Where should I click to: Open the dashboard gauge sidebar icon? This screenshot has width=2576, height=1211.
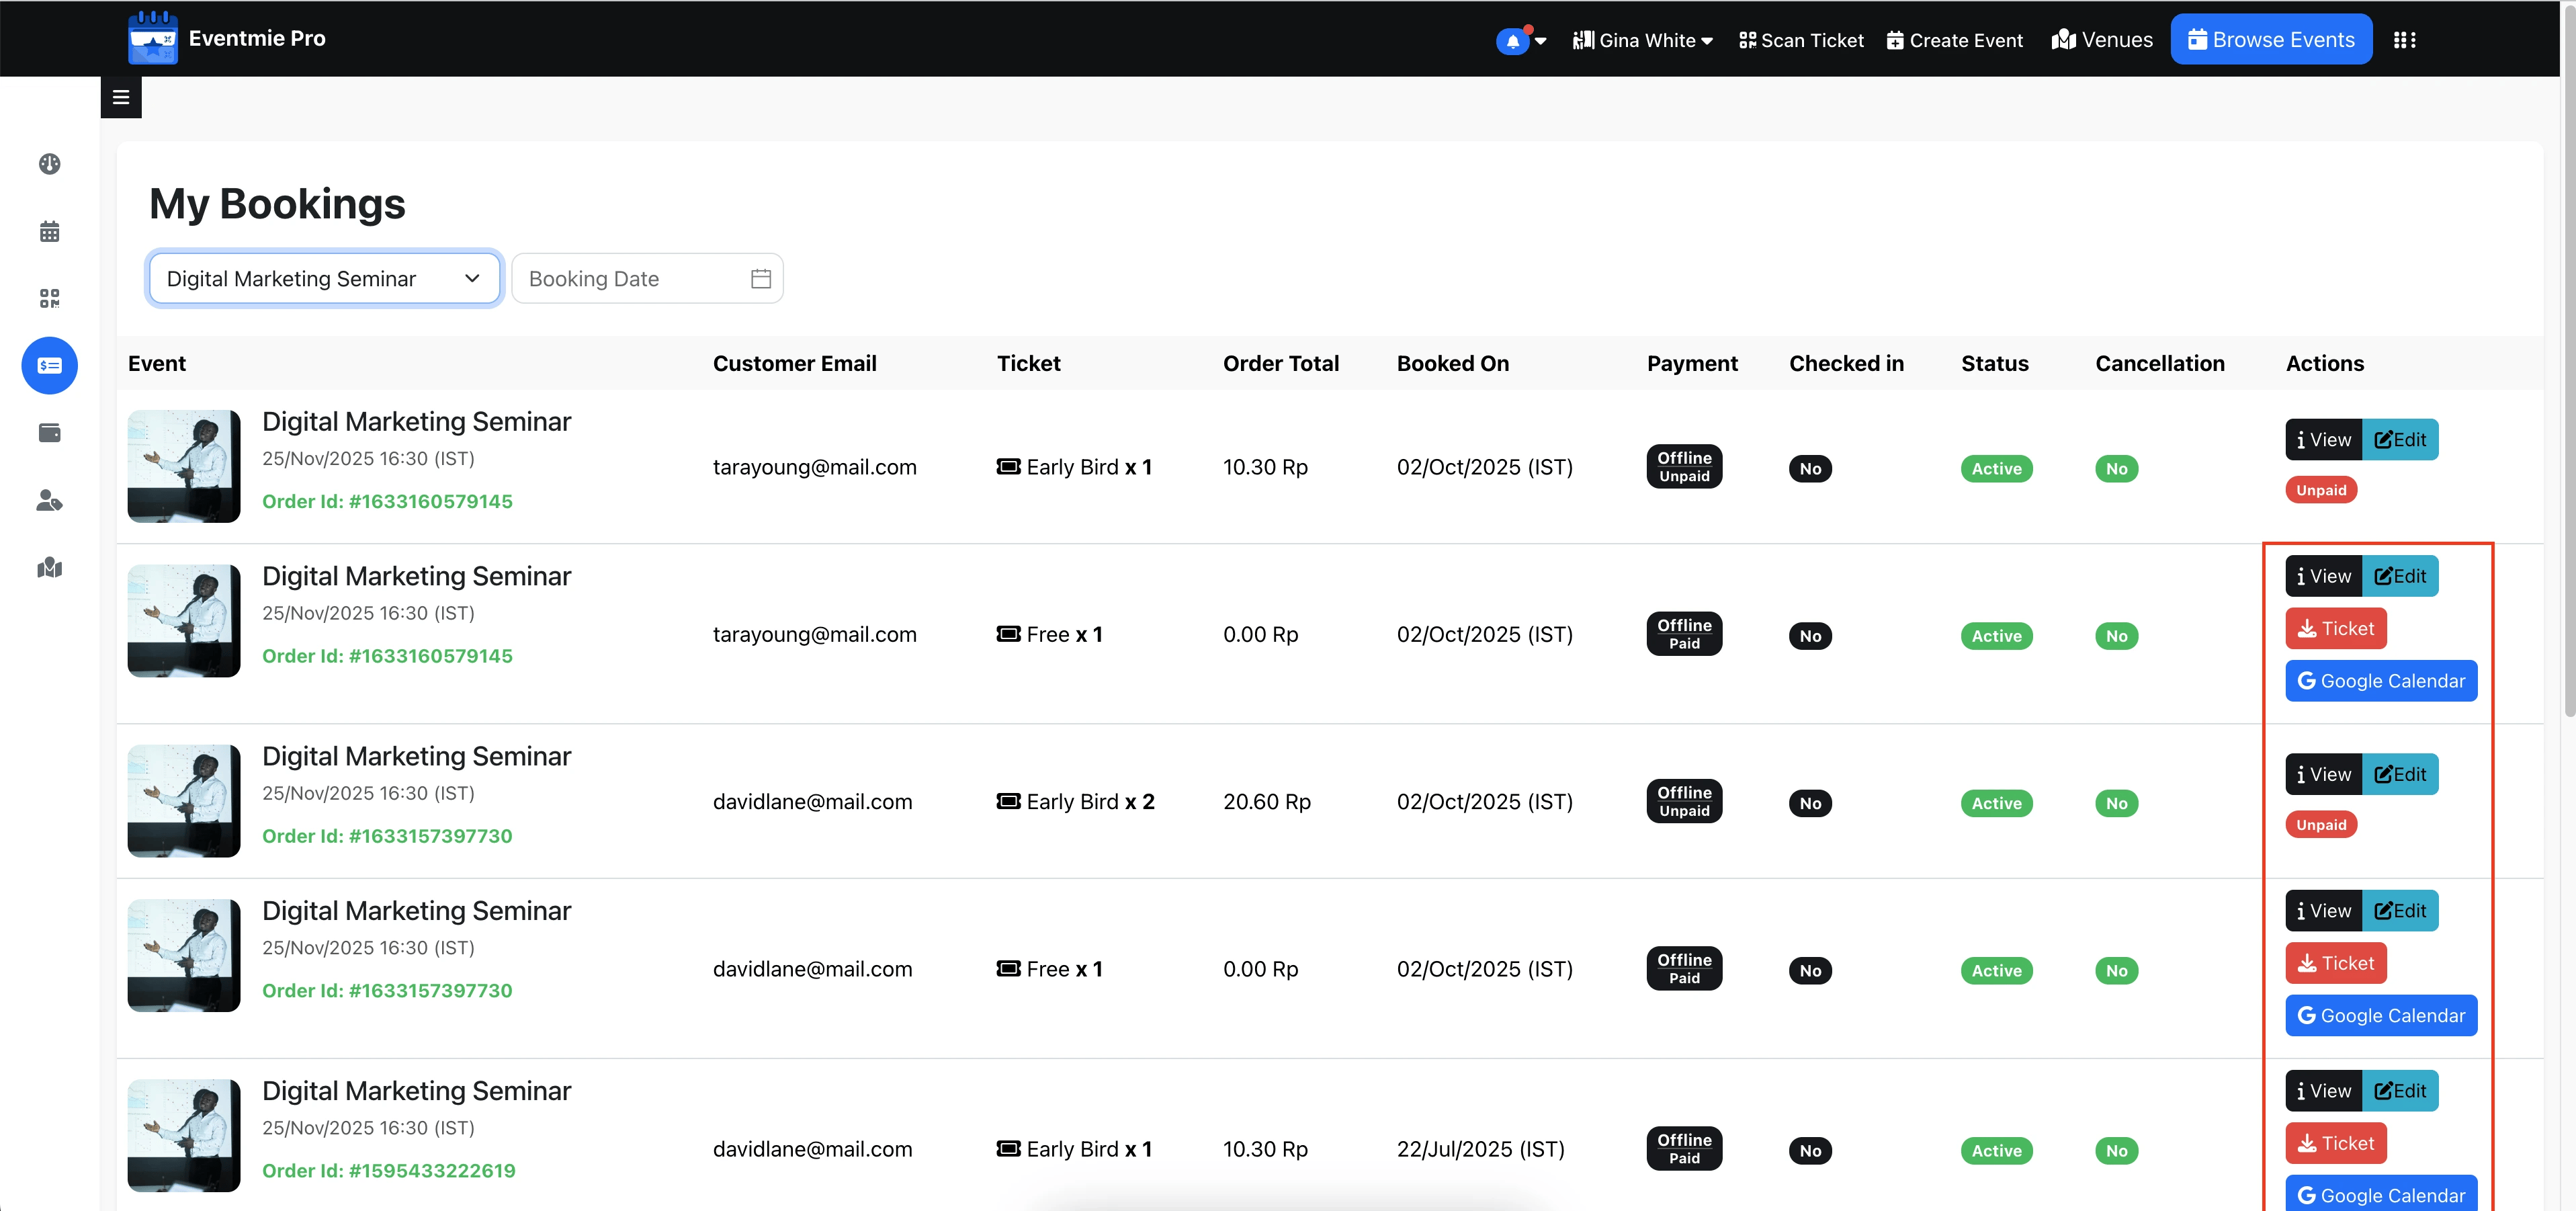(49, 164)
